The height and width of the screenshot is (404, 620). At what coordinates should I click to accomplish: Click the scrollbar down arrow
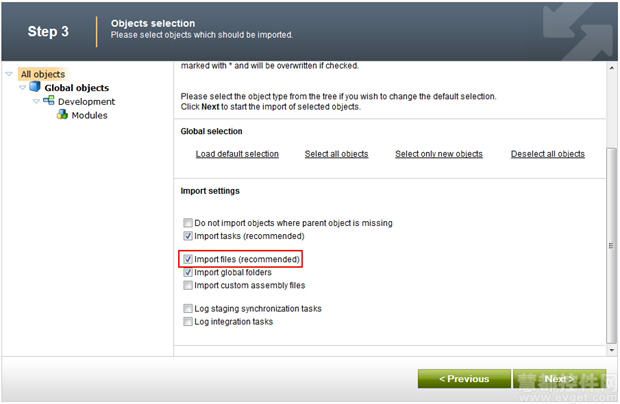[612, 350]
